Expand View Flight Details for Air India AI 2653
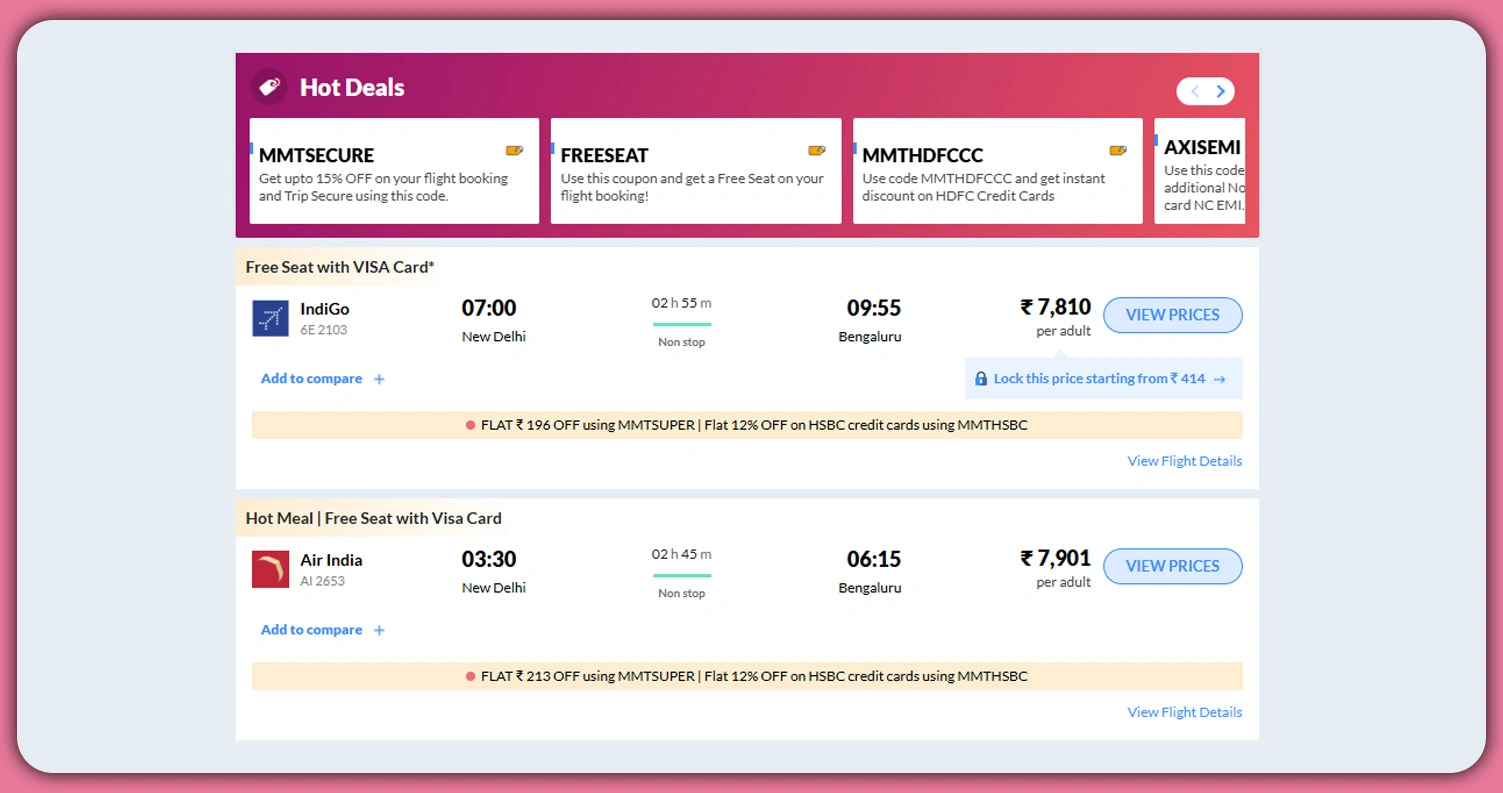The image size is (1503, 793). (x=1184, y=712)
